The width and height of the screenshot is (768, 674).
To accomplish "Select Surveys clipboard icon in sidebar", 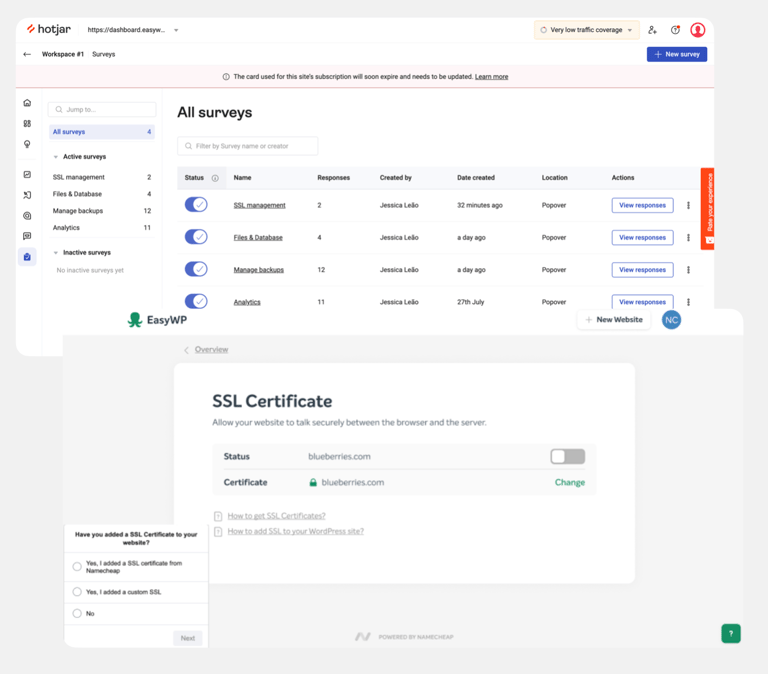I will [27, 257].
